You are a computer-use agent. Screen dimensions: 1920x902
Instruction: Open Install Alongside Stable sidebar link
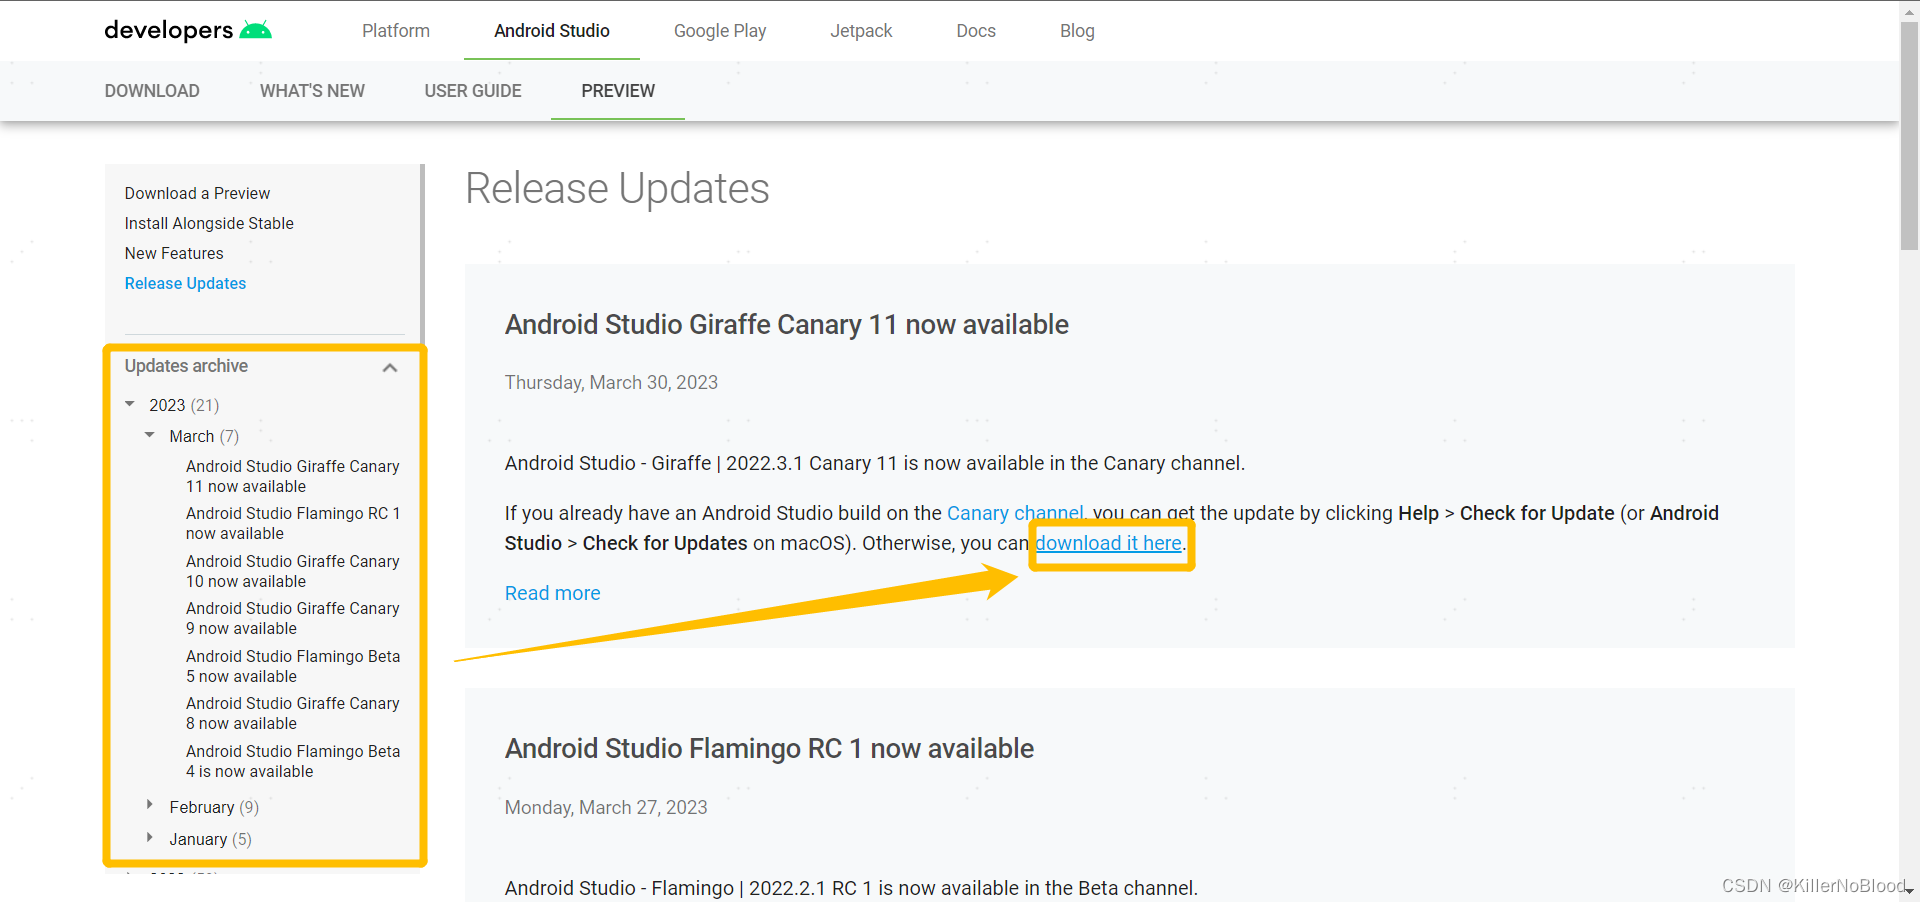[209, 223]
